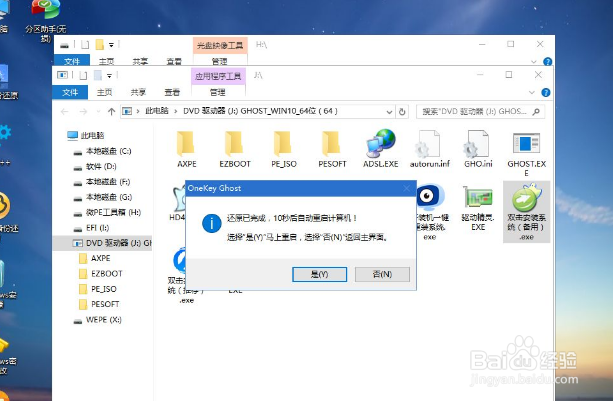Expand ribbon chevron in H:\ window
The image size is (614, 401).
(534, 61)
